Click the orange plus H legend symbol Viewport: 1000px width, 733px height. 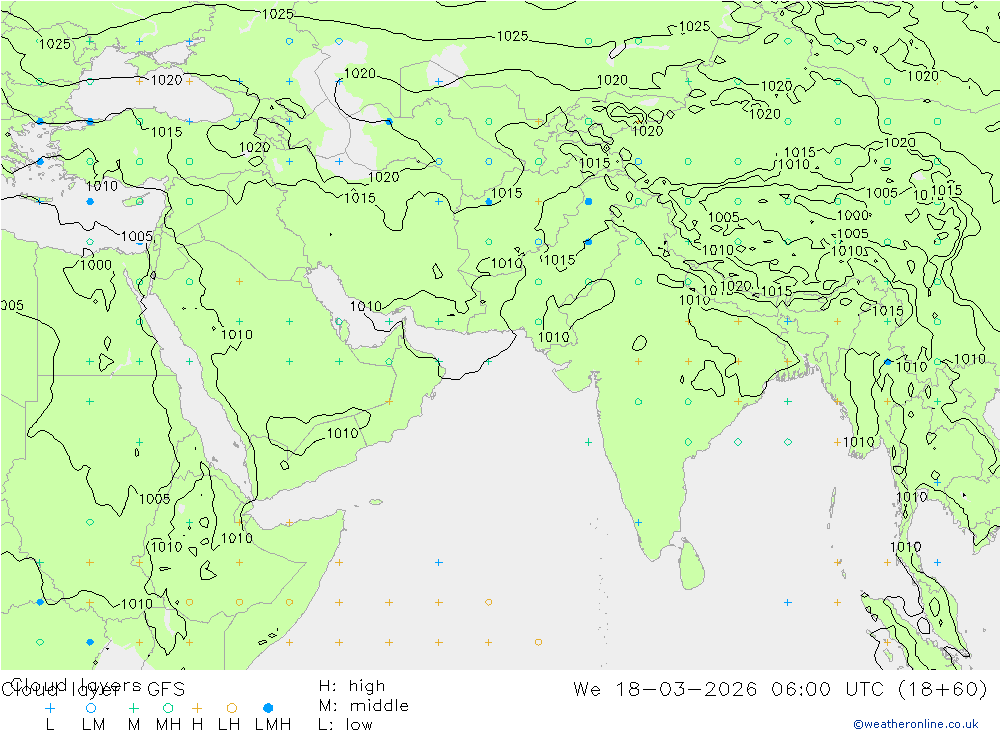click(197, 708)
